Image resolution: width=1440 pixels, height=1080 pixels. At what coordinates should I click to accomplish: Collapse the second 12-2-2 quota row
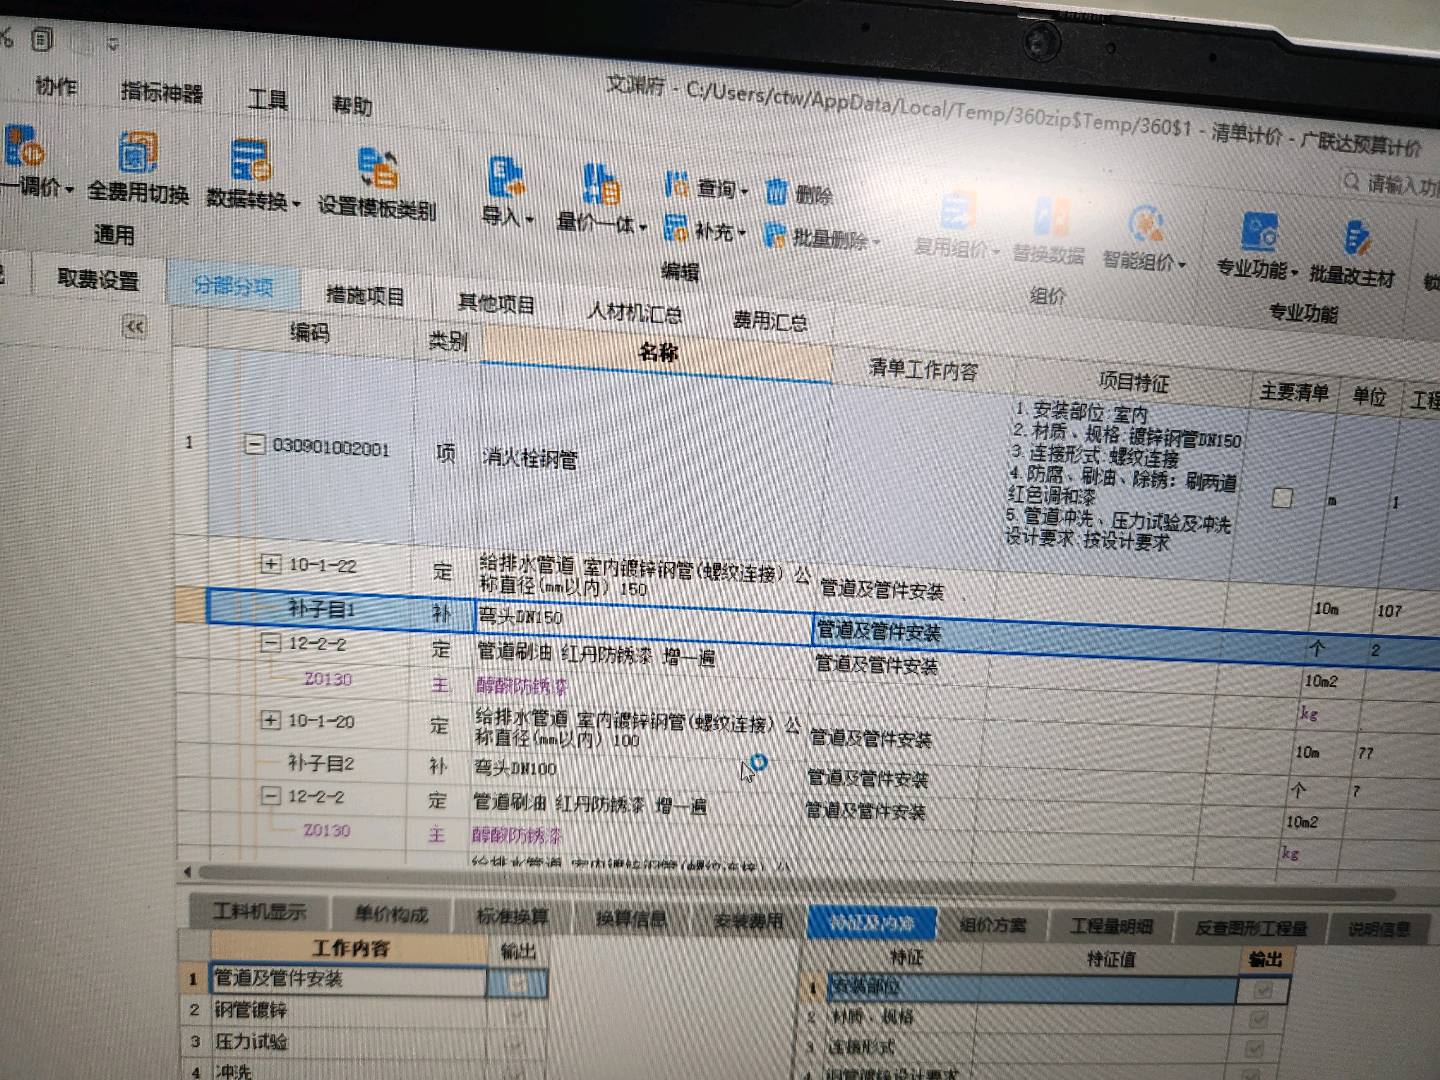point(269,795)
